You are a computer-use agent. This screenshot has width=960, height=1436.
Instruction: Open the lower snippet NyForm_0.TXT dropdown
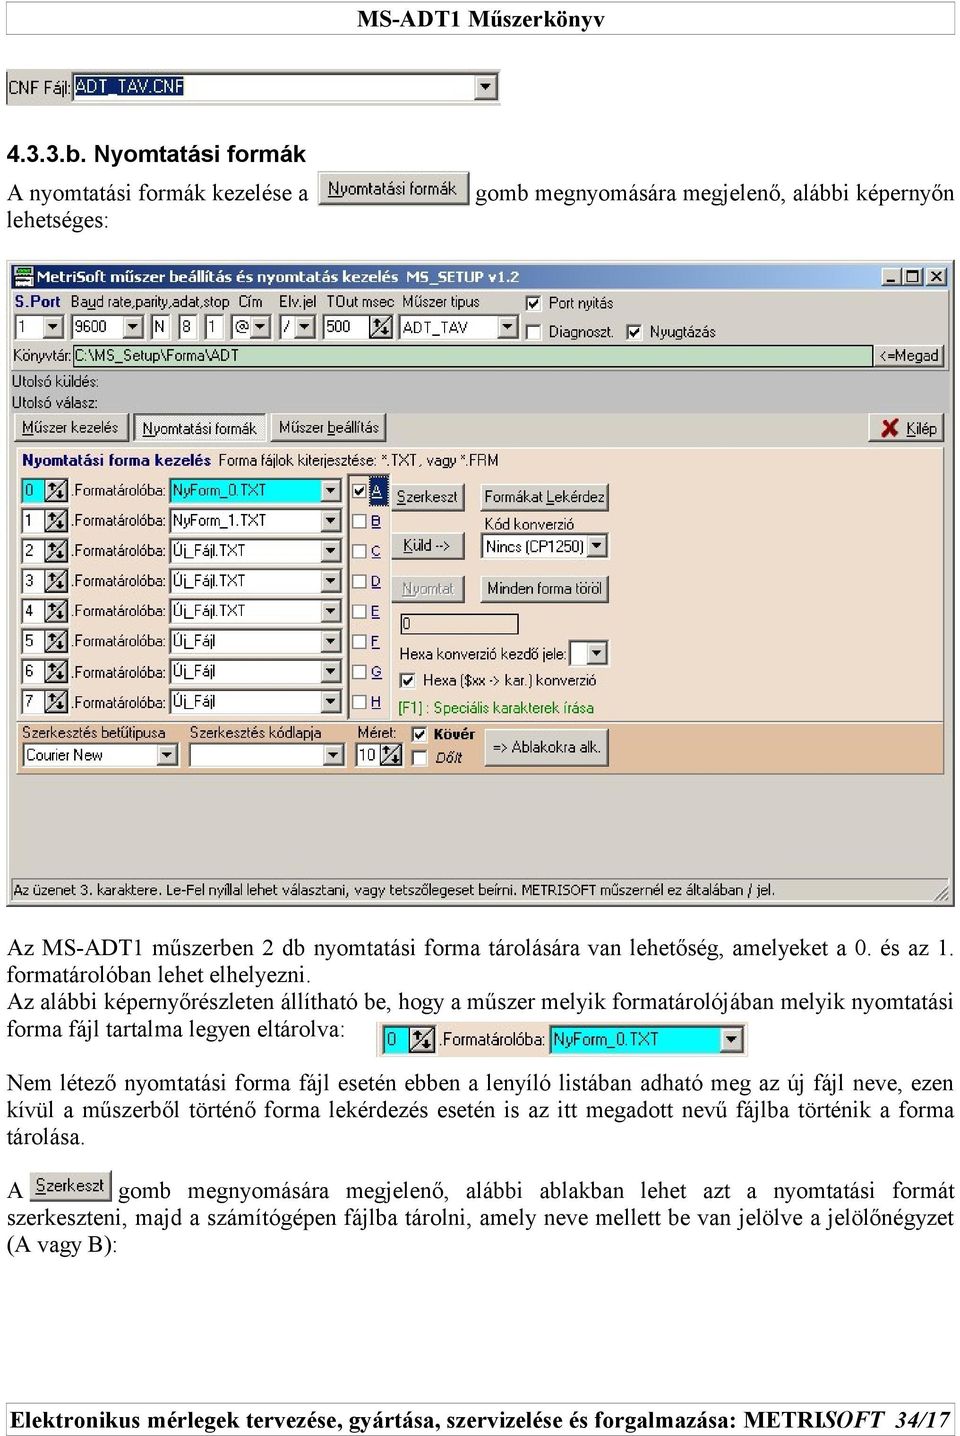click(732, 1040)
